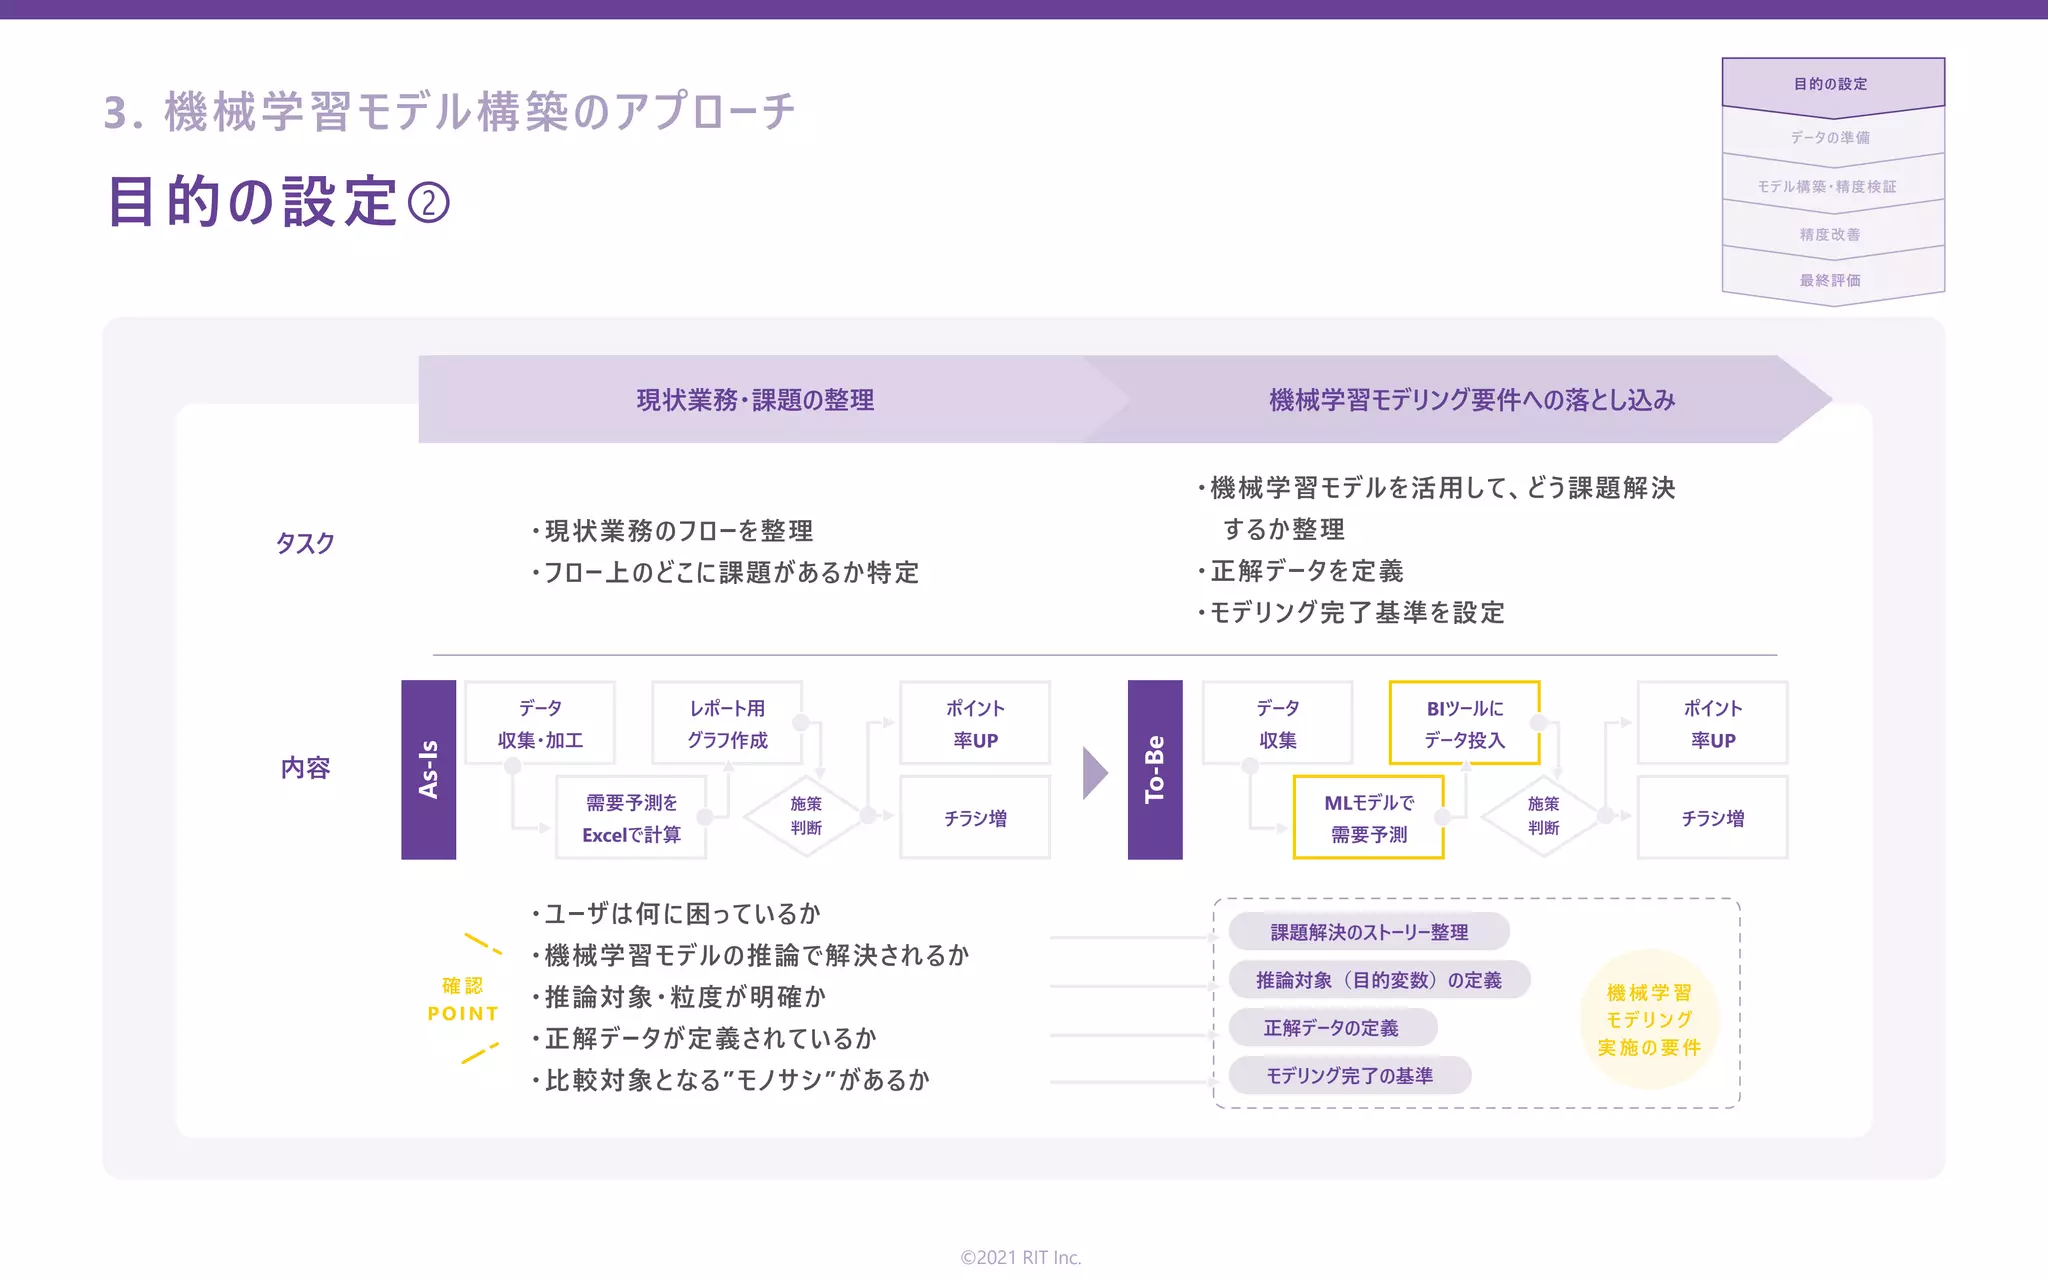Click the As-Is vertical label block

(429, 769)
